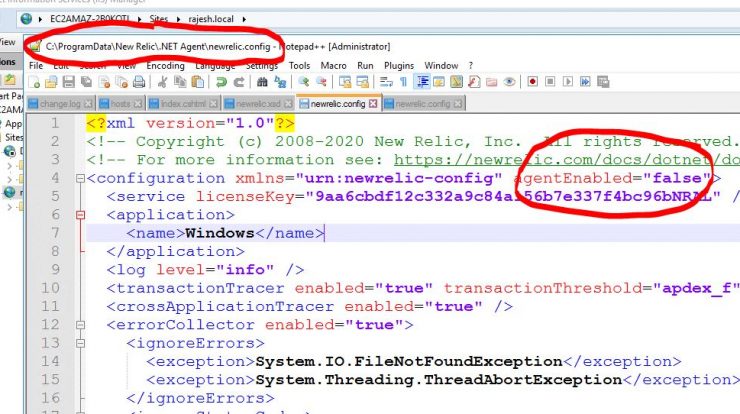Image resolution: width=740 pixels, height=414 pixels.
Task: Open the Plugins menu
Action: coord(399,66)
